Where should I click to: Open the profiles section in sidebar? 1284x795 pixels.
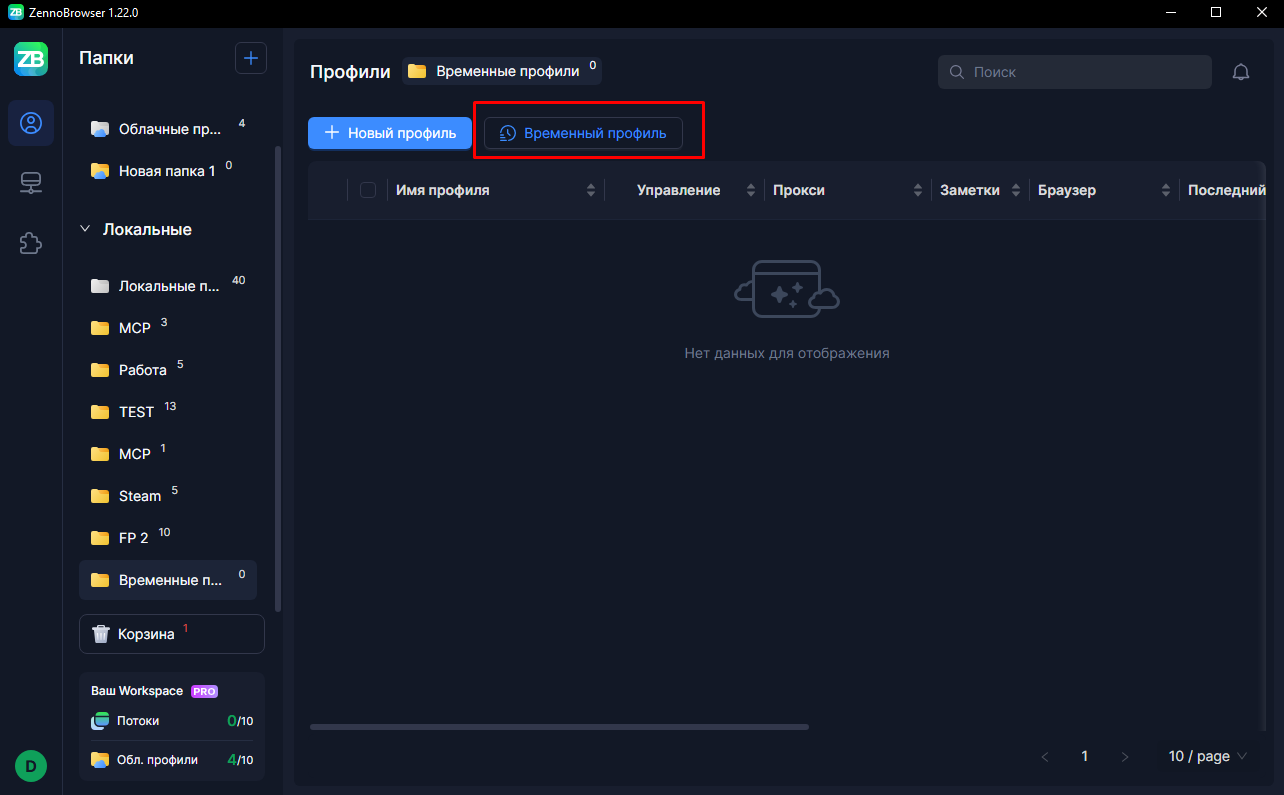pos(31,123)
